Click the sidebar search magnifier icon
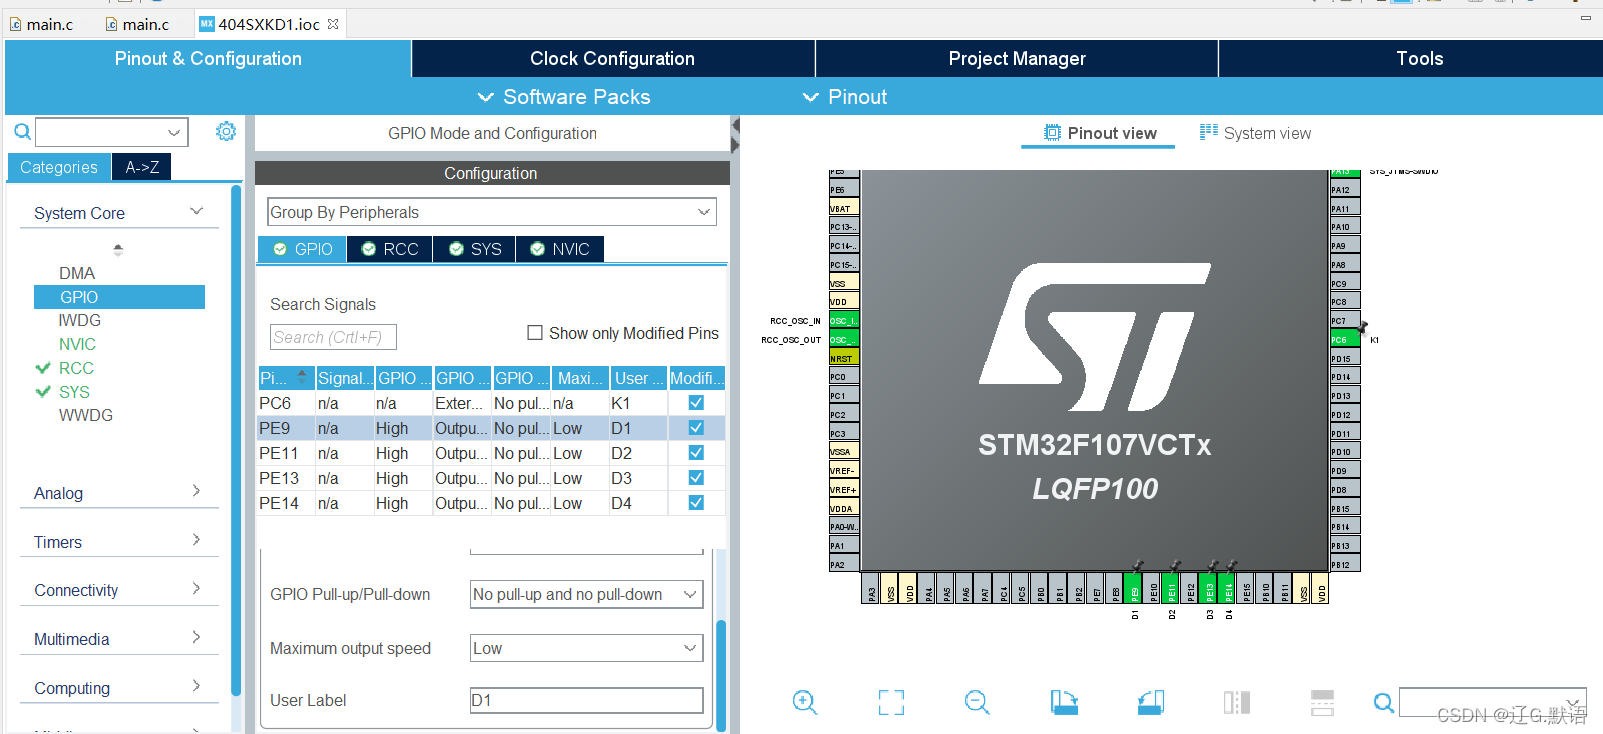The height and width of the screenshot is (734, 1603). tap(22, 132)
